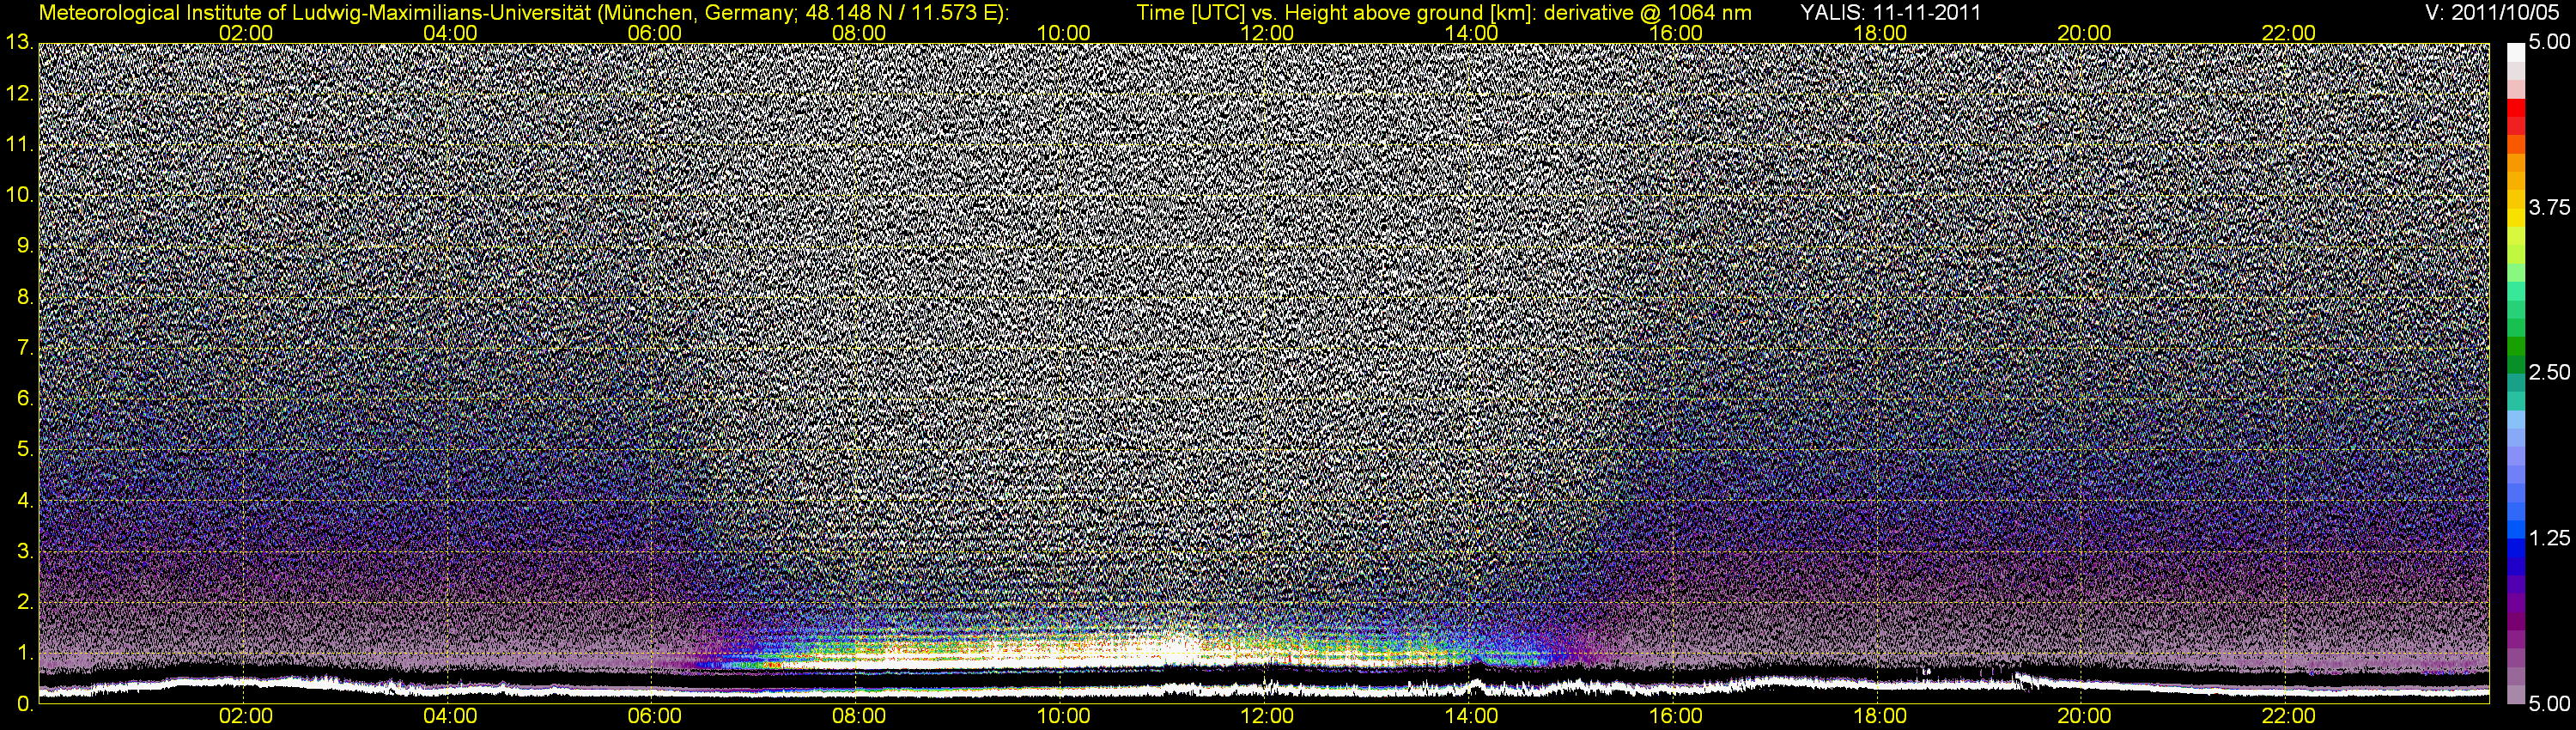Screen dimensions: 2576x730
Task: Pick the 22:00 label on the bottom time axis
Action: pos(2288,716)
